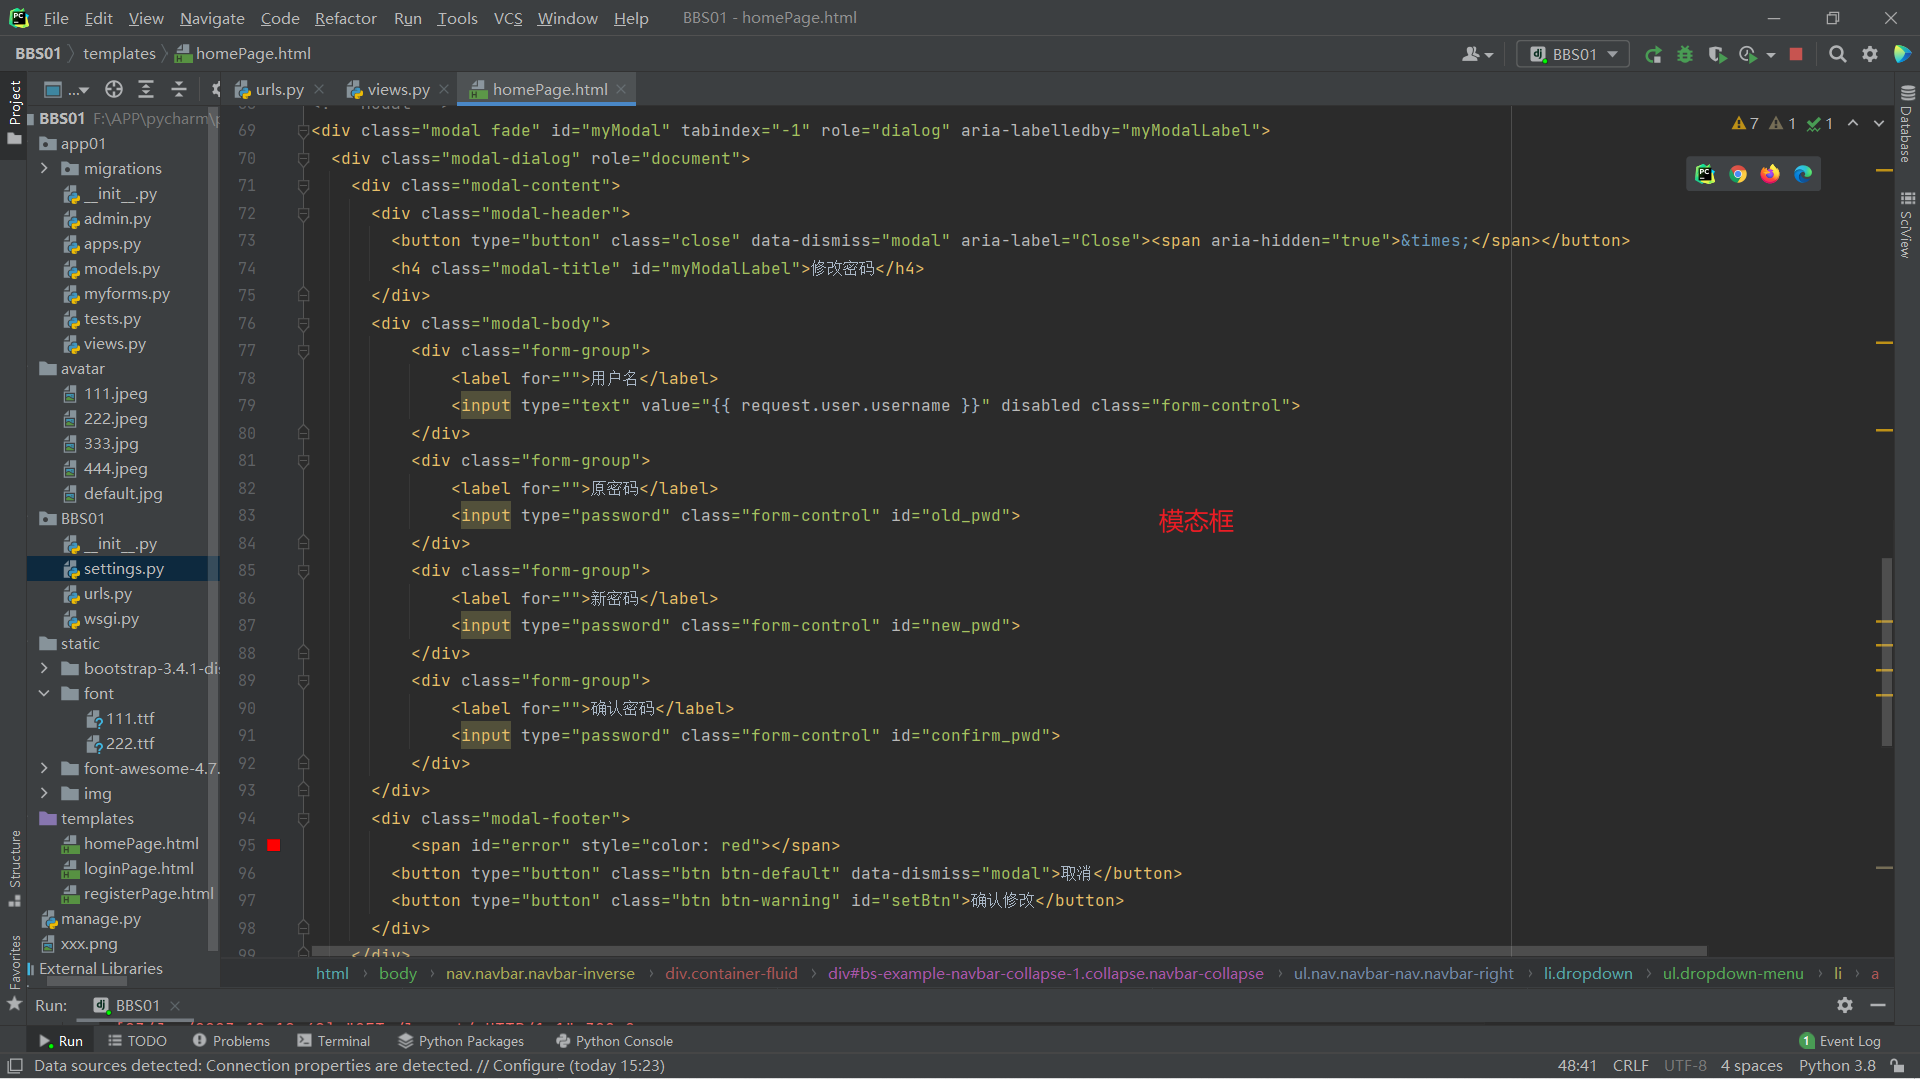Image resolution: width=1920 pixels, height=1079 pixels.
Task: Click breakpoint marker on line 95
Action: [274, 846]
